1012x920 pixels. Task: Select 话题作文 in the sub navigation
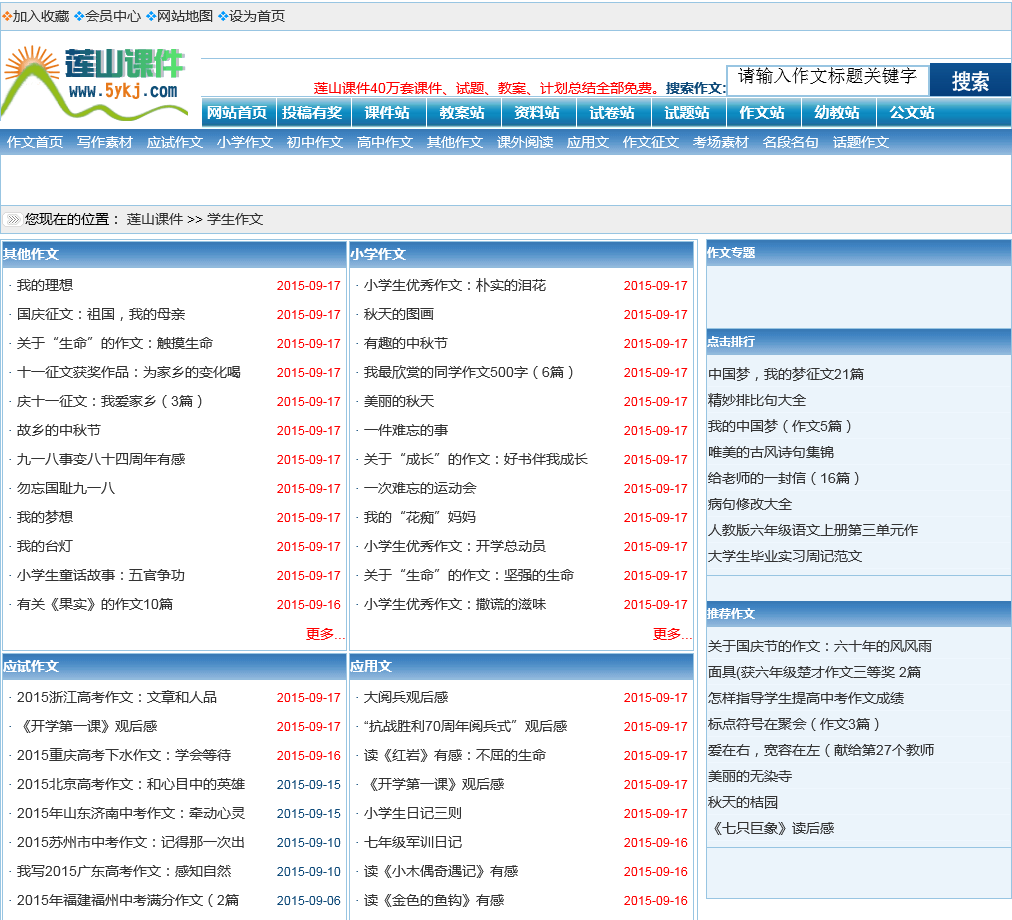click(861, 142)
